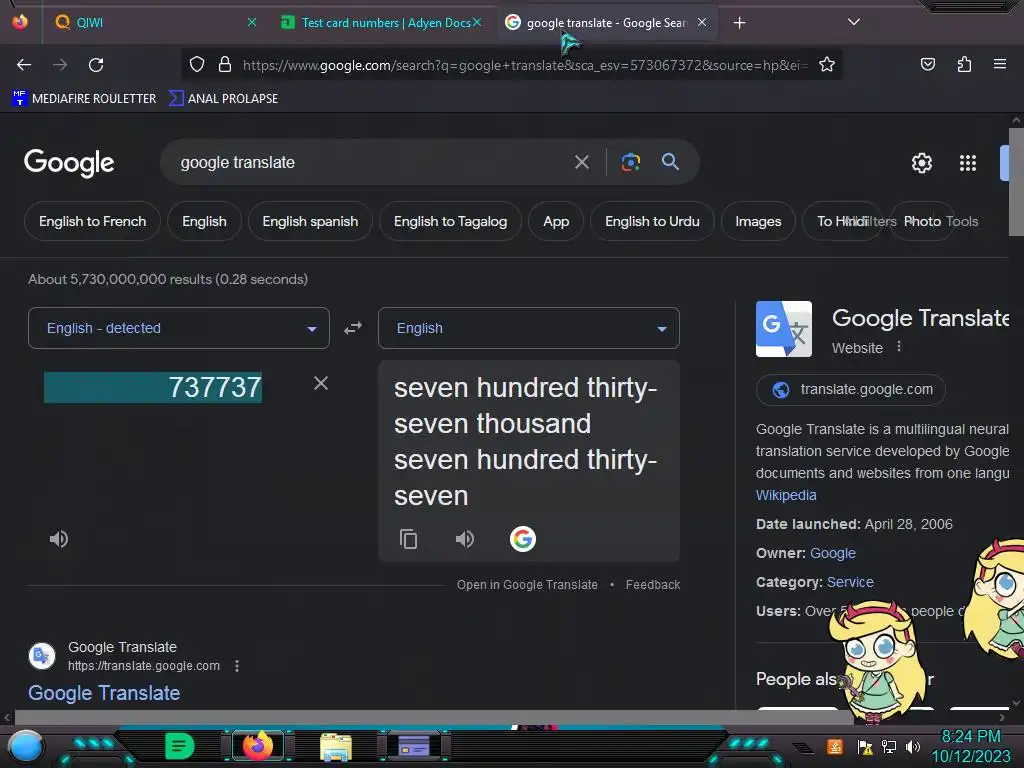Open more options for Google Translate result
The width and height of the screenshot is (1024, 768).
coord(237,665)
